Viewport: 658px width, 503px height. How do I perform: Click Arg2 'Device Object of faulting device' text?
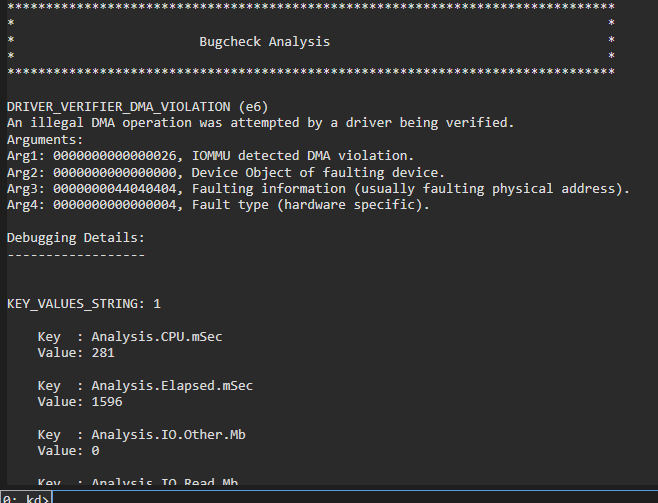[318, 172]
